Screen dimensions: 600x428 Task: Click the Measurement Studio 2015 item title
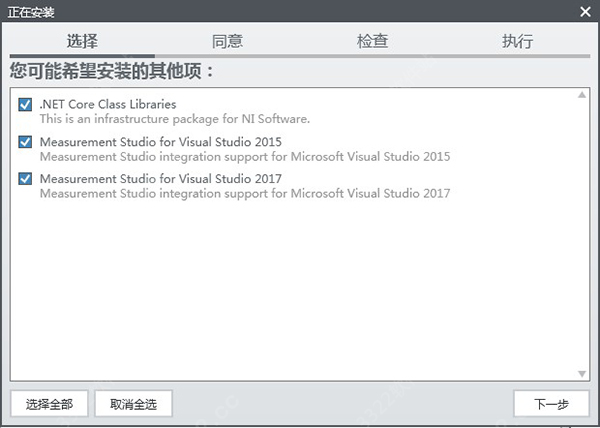(161, 142)
